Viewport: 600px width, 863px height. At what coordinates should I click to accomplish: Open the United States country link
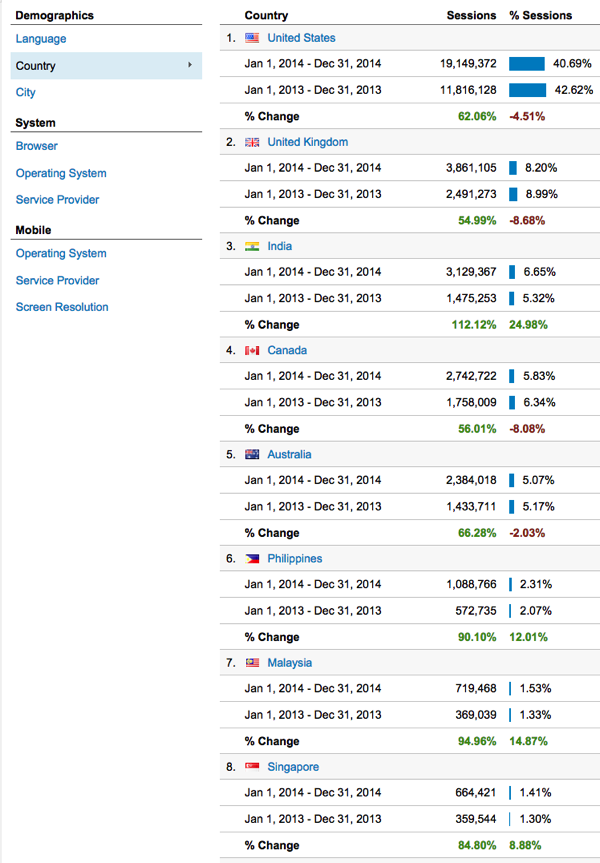point(301,38)
